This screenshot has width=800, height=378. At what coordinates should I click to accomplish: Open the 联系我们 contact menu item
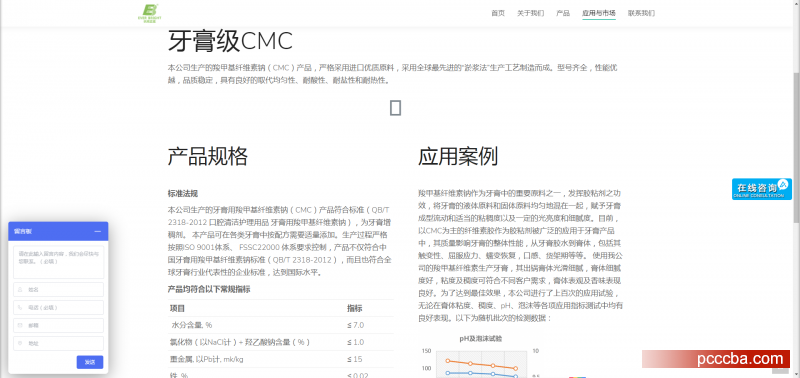(x=641, y=13)
